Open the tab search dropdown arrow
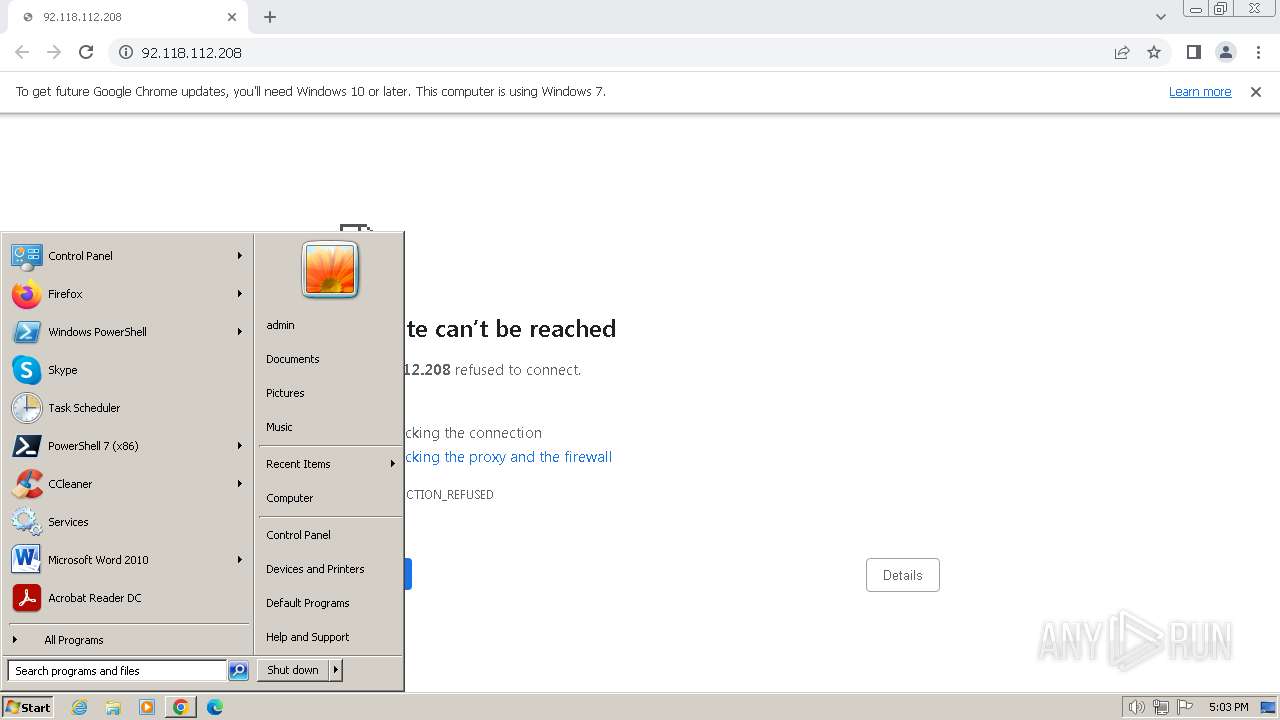Viewport: 1280px width, 720px height. [x=1161, y=17]
